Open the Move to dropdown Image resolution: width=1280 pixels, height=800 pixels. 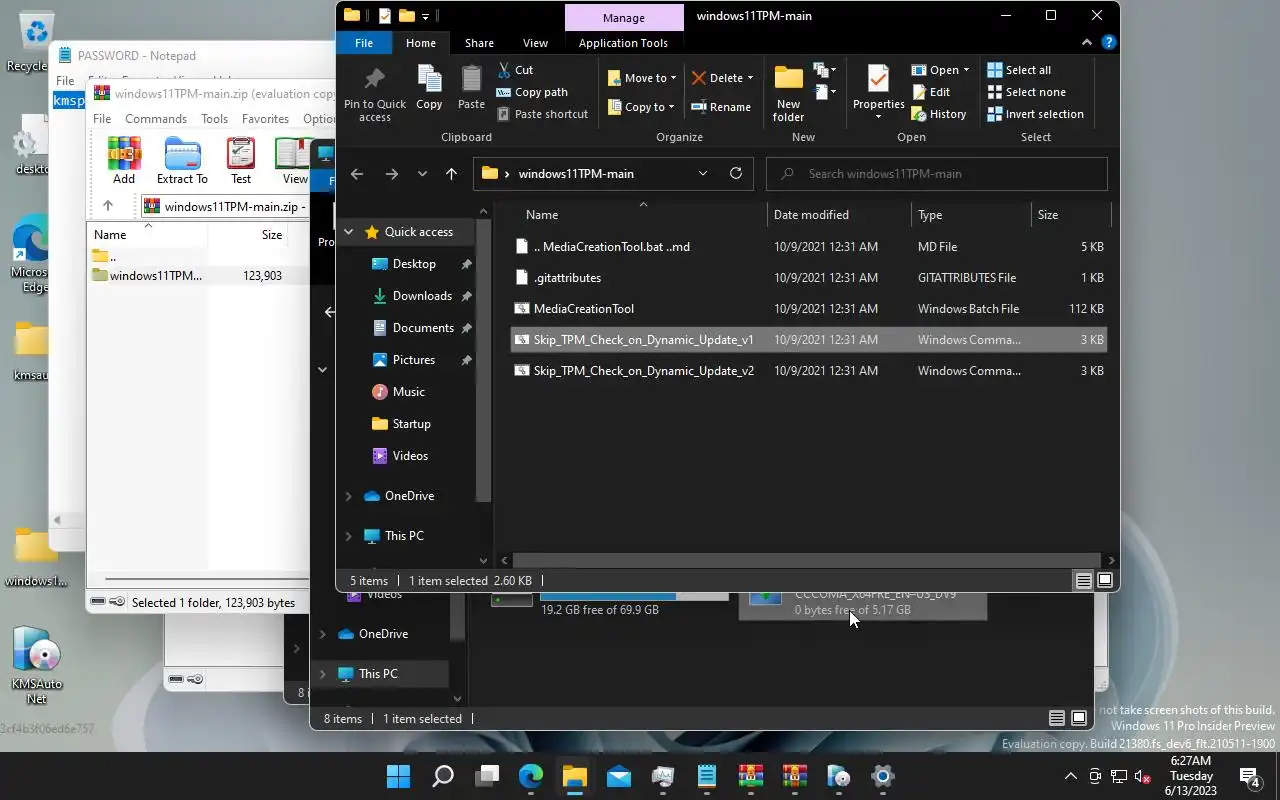[641, 78]
